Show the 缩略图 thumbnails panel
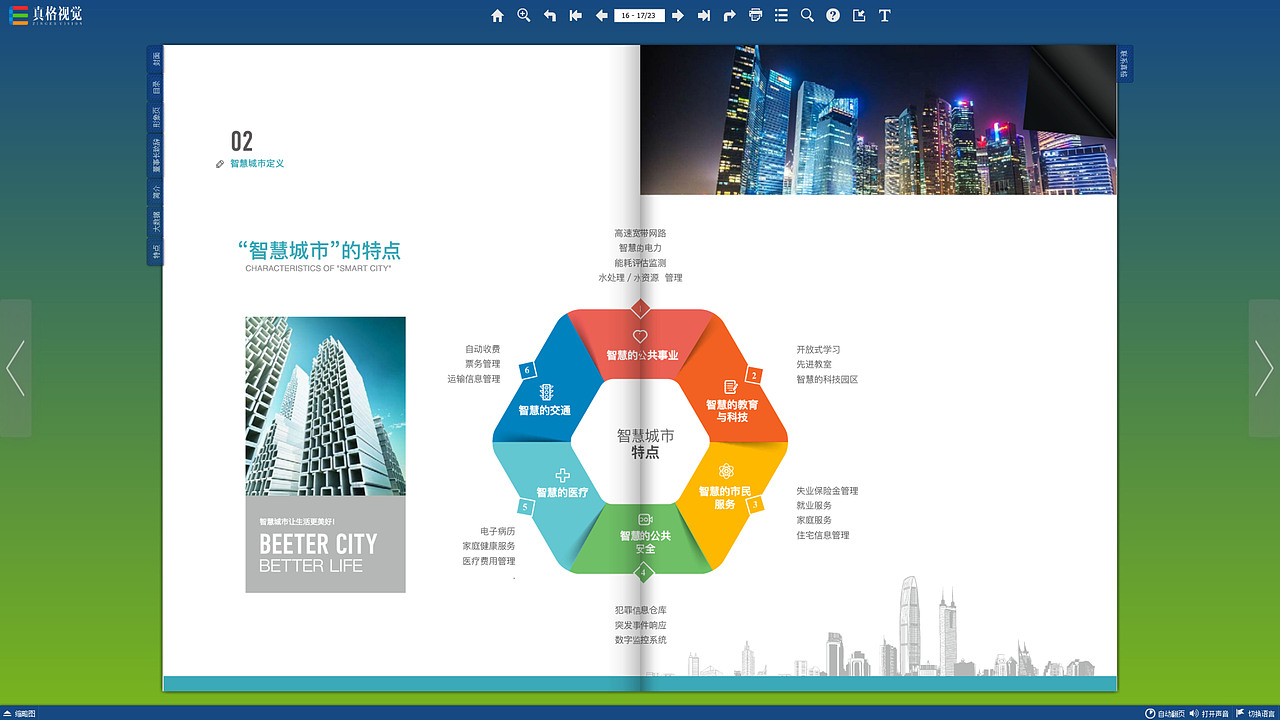 point(19,713)
